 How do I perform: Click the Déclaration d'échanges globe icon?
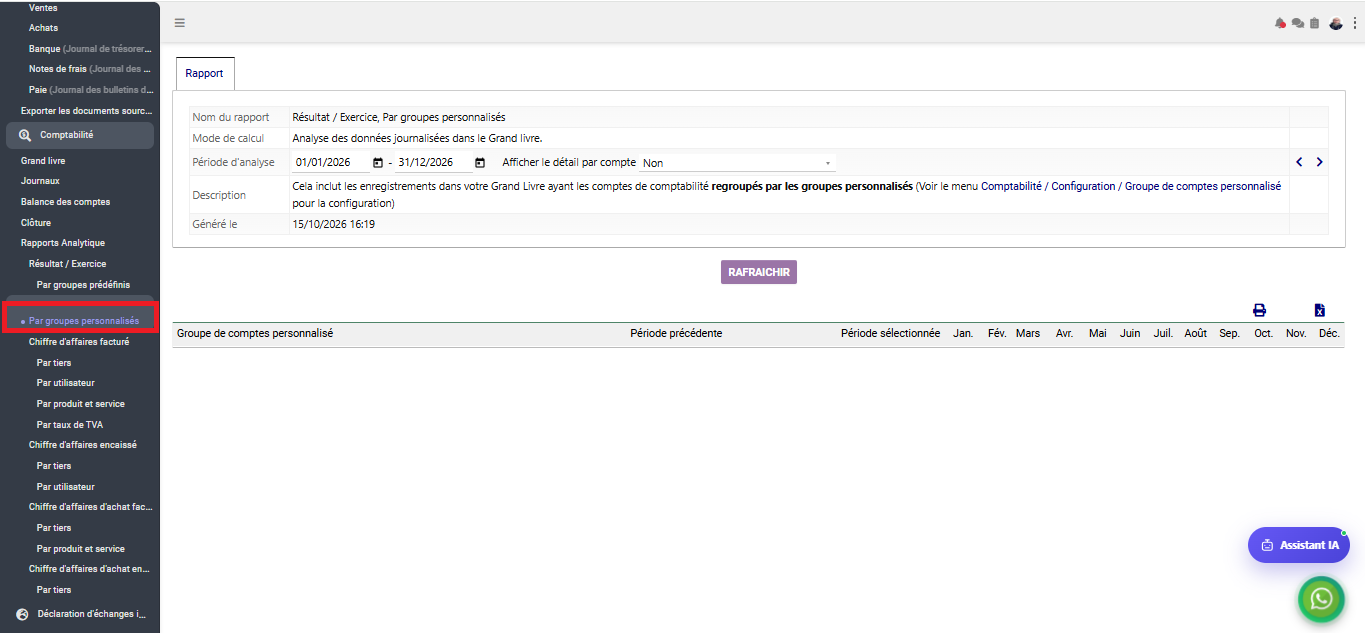[x=23, y=614]
